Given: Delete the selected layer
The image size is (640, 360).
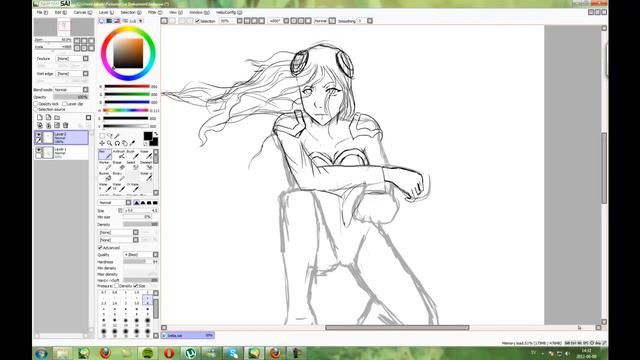Looking at the screenshot, I should click(65, 125).
